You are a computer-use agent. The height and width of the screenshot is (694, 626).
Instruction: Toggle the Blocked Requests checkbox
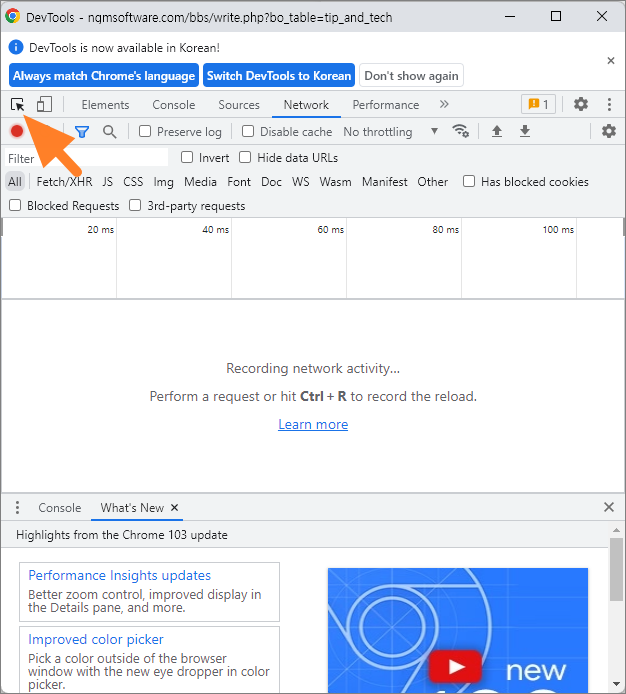coord(15,205)
